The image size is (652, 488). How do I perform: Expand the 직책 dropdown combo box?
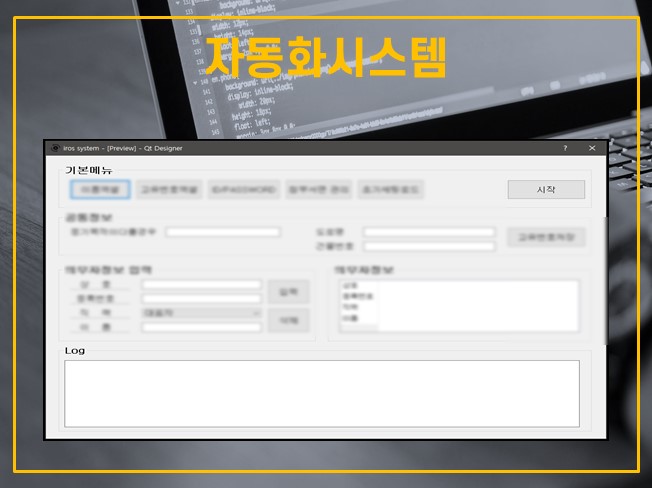(x=200, y=313)
